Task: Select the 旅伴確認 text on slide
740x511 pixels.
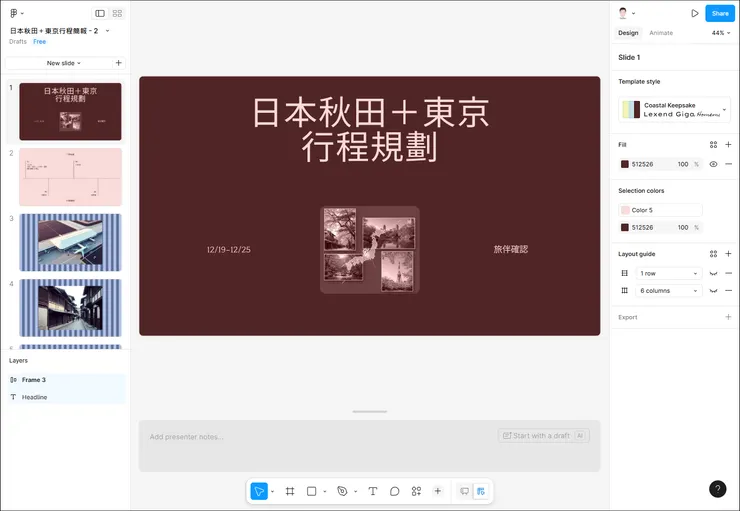Action: point(511,249)
